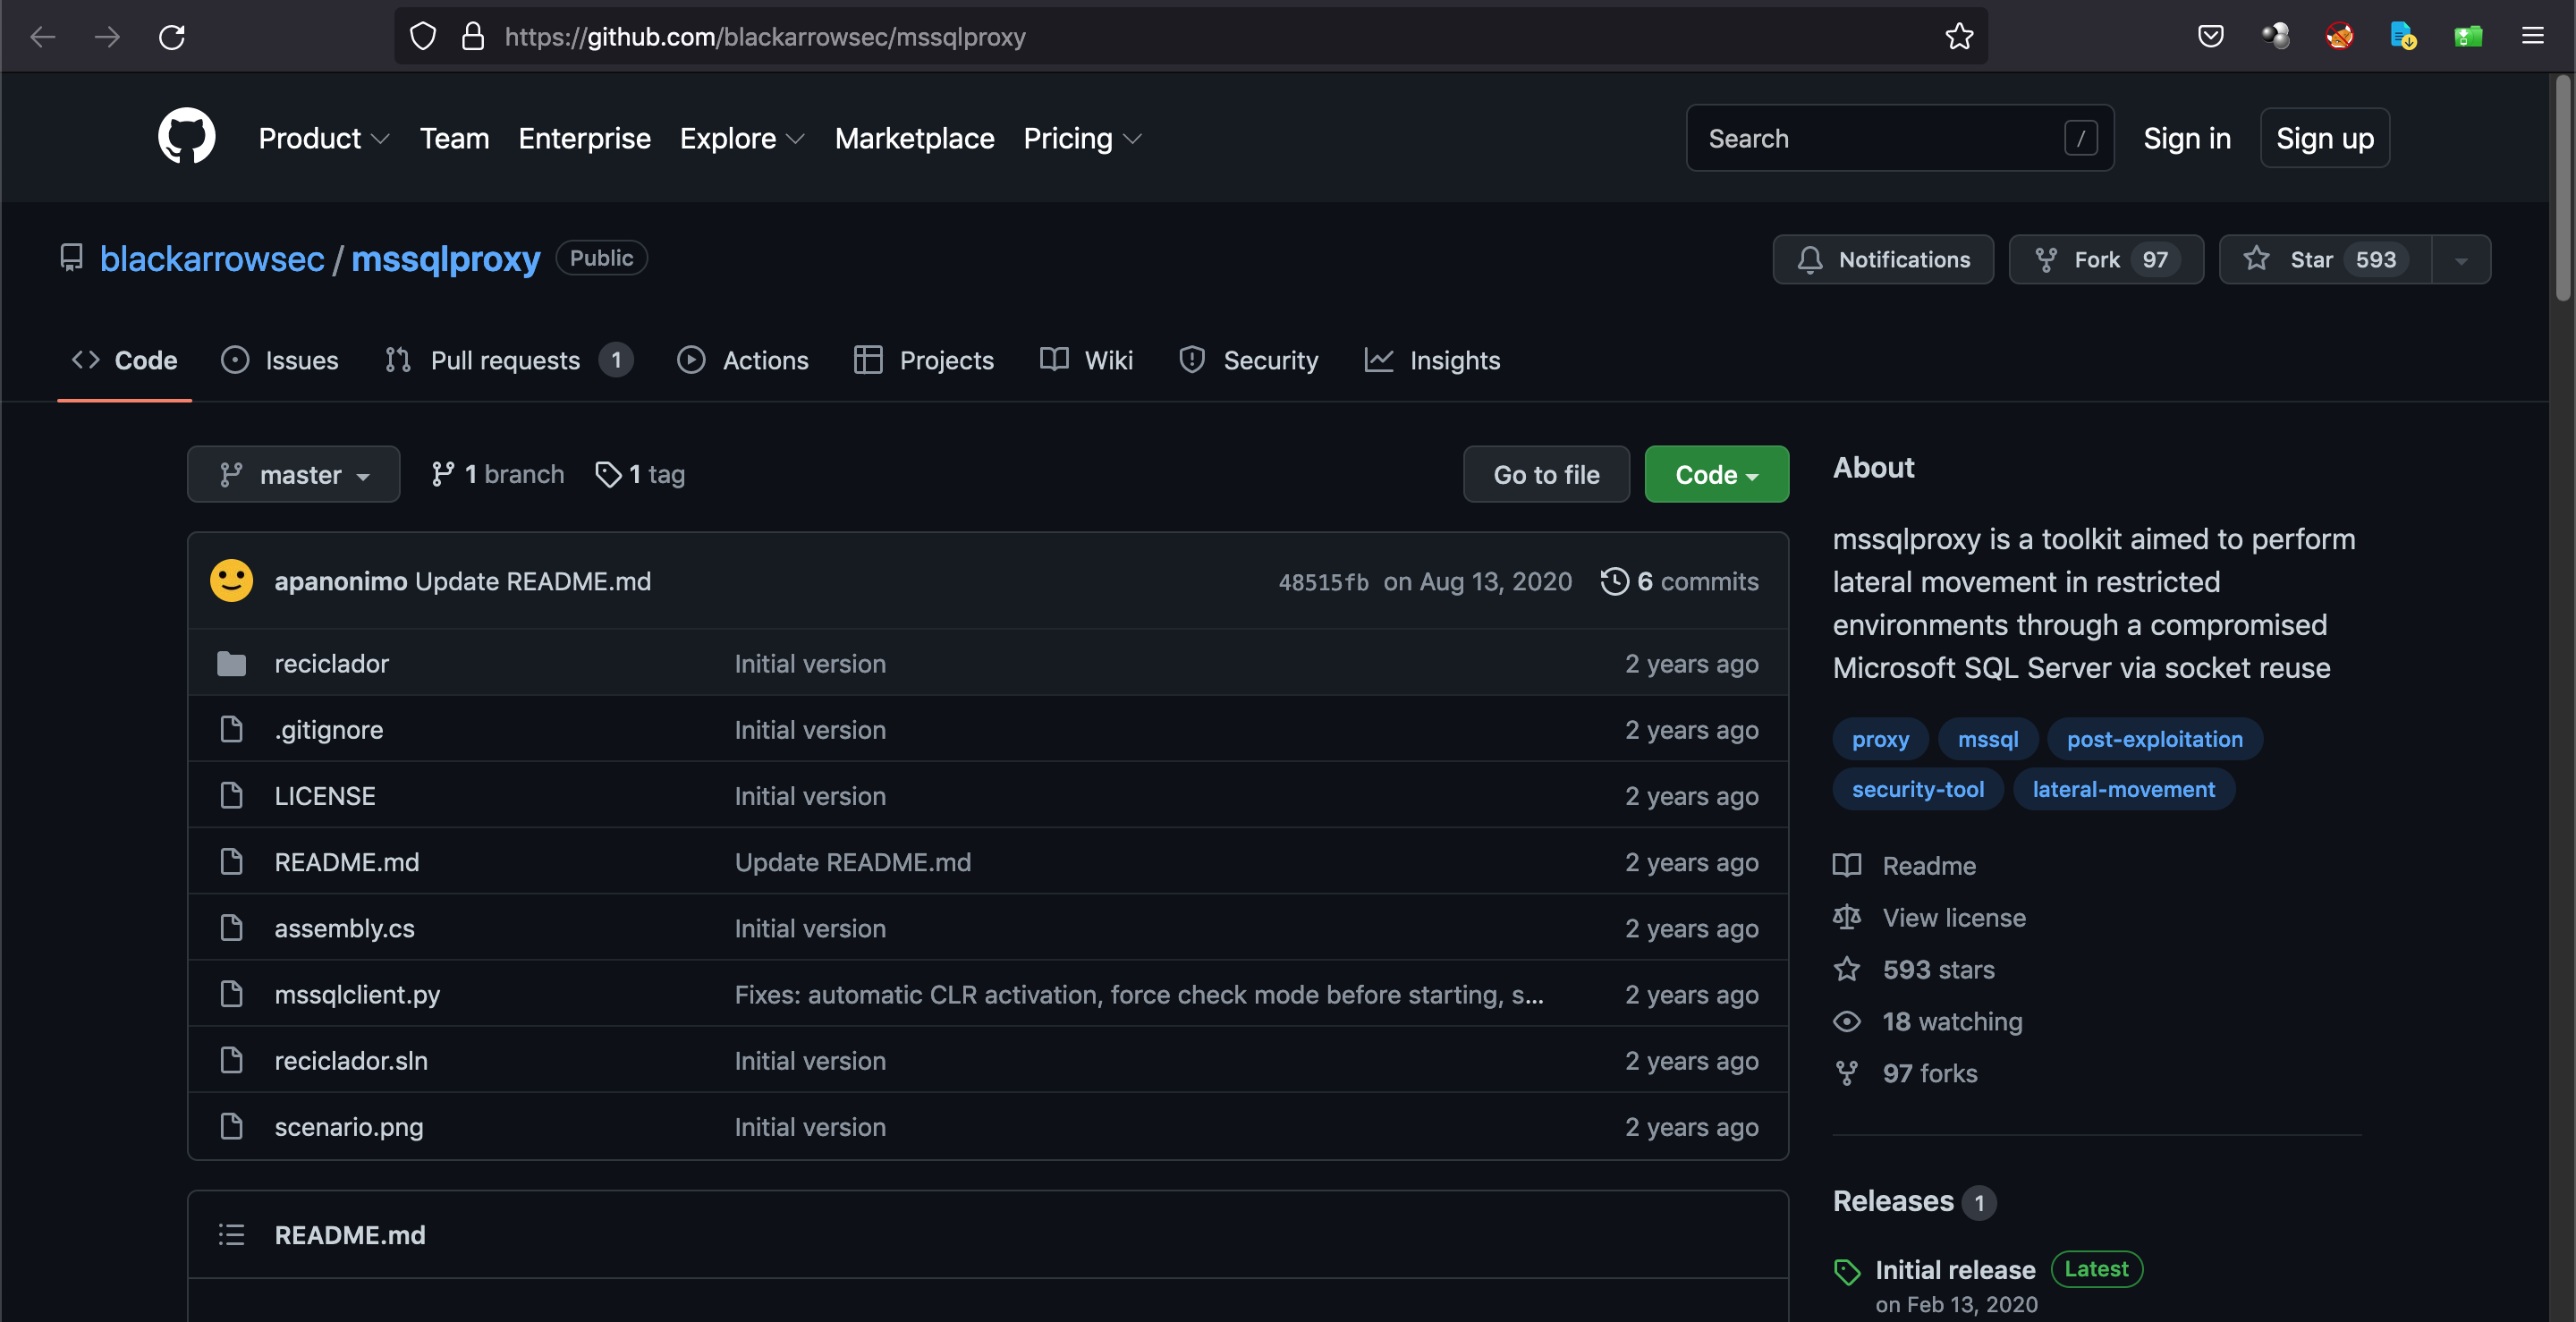The width and height of the screenshot is (2576, 1322).
Task: Bookmark page with star icon in address bar
Action: point(1959,37)
